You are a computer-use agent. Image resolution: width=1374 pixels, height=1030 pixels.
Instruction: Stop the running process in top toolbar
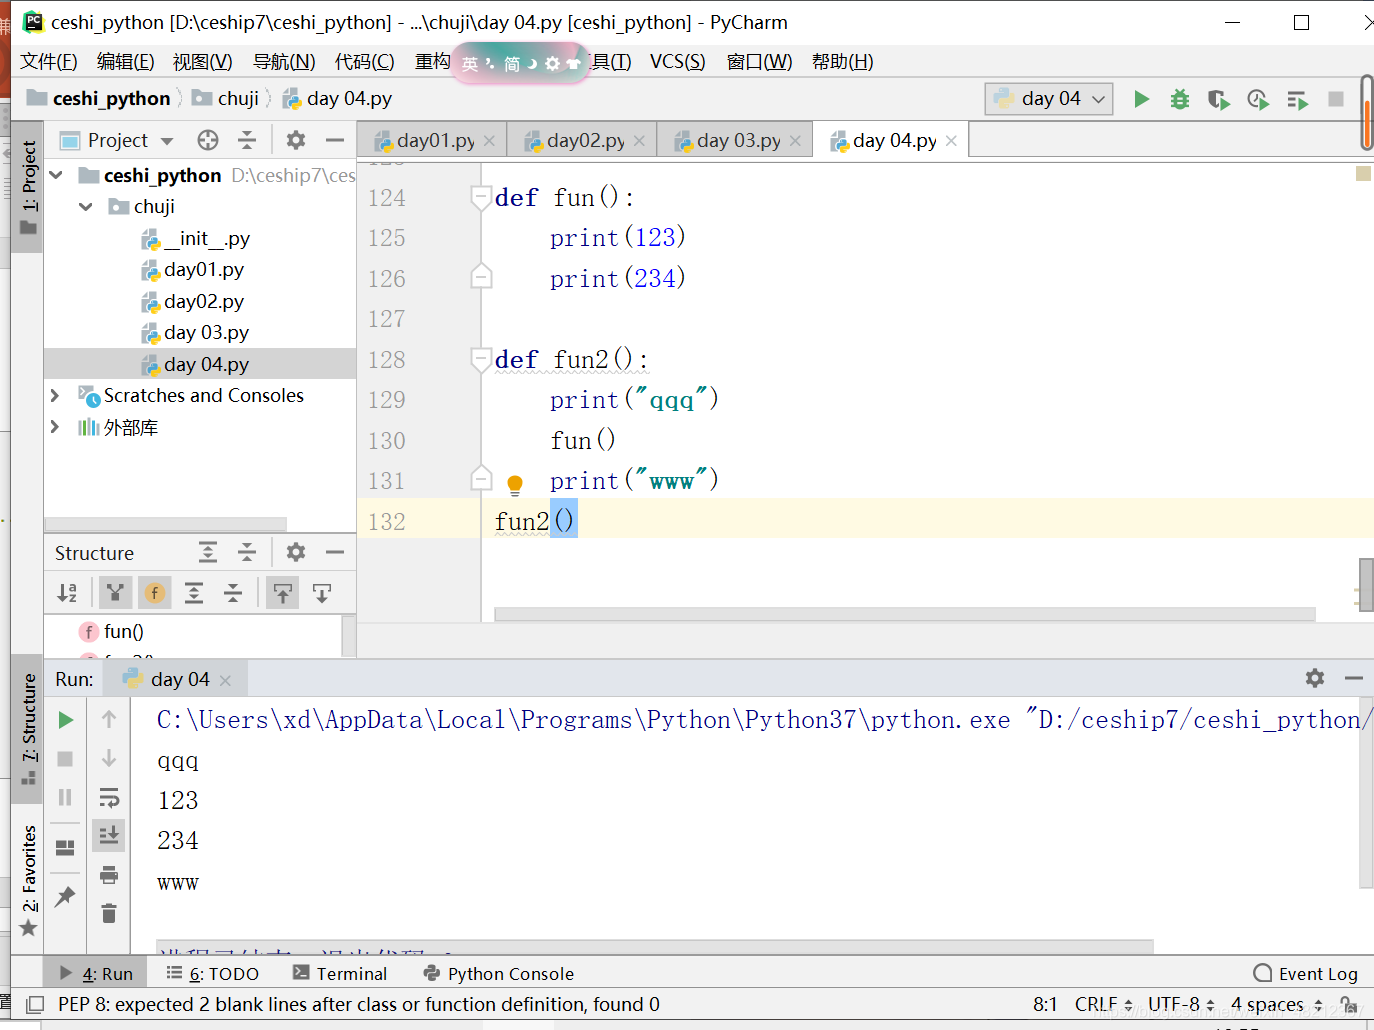[1335, 99]
